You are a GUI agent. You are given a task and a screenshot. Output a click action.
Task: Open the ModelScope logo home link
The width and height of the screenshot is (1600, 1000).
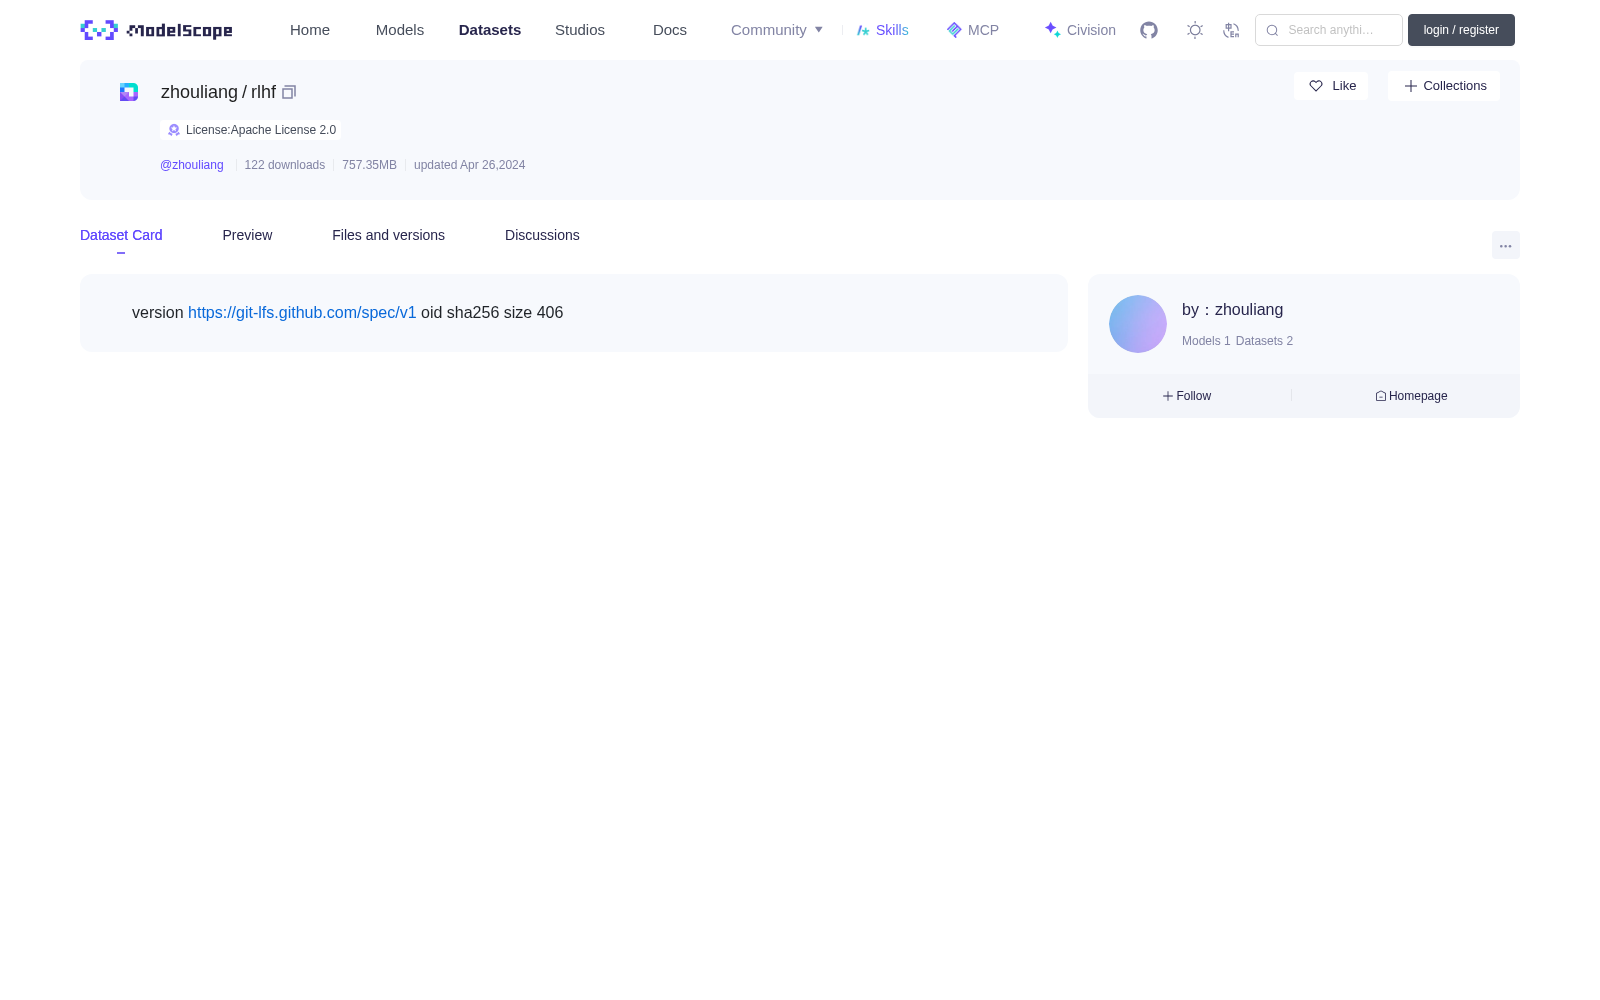pos(156,30)
